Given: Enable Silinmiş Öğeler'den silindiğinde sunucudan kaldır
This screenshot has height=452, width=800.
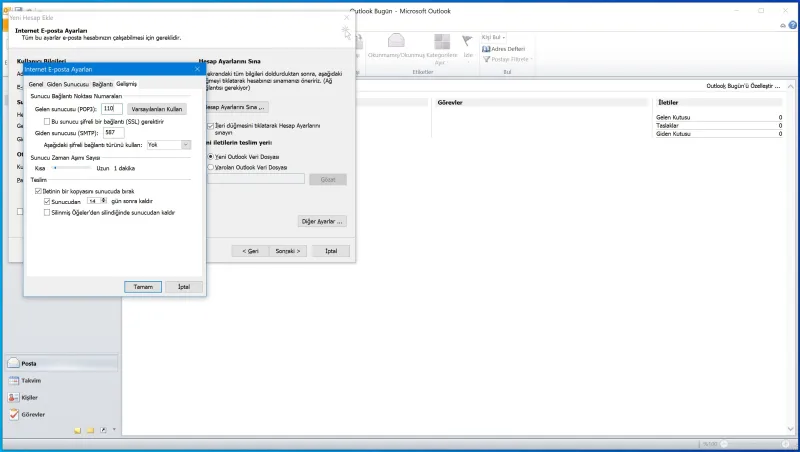Looking at the screenshot, I should 47,213.
